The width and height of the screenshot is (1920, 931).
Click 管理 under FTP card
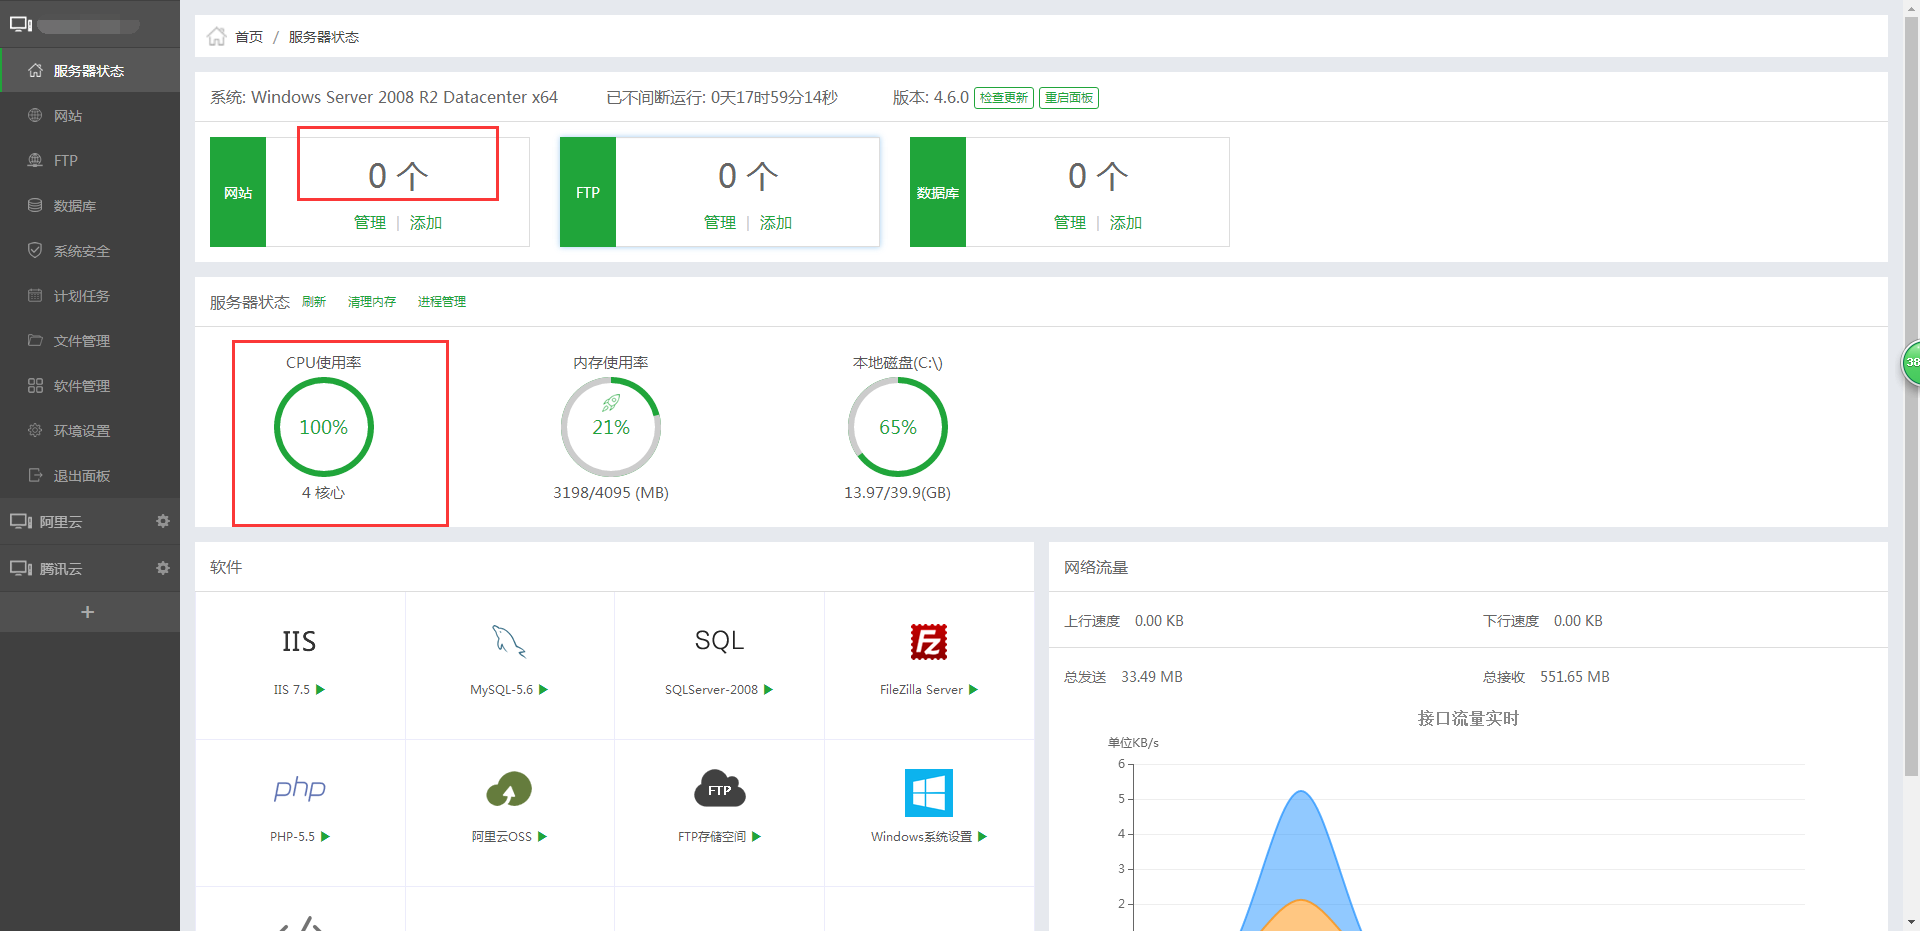(720, 223)
